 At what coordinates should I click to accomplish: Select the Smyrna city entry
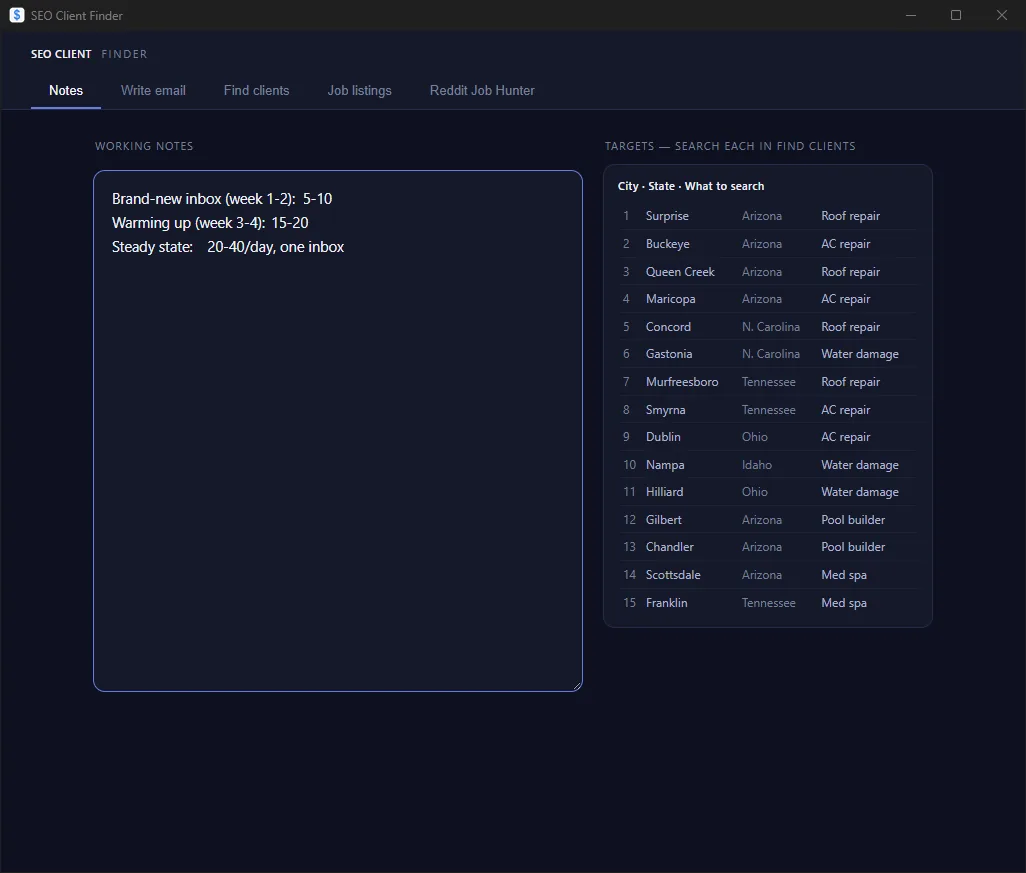click(665, 410)
